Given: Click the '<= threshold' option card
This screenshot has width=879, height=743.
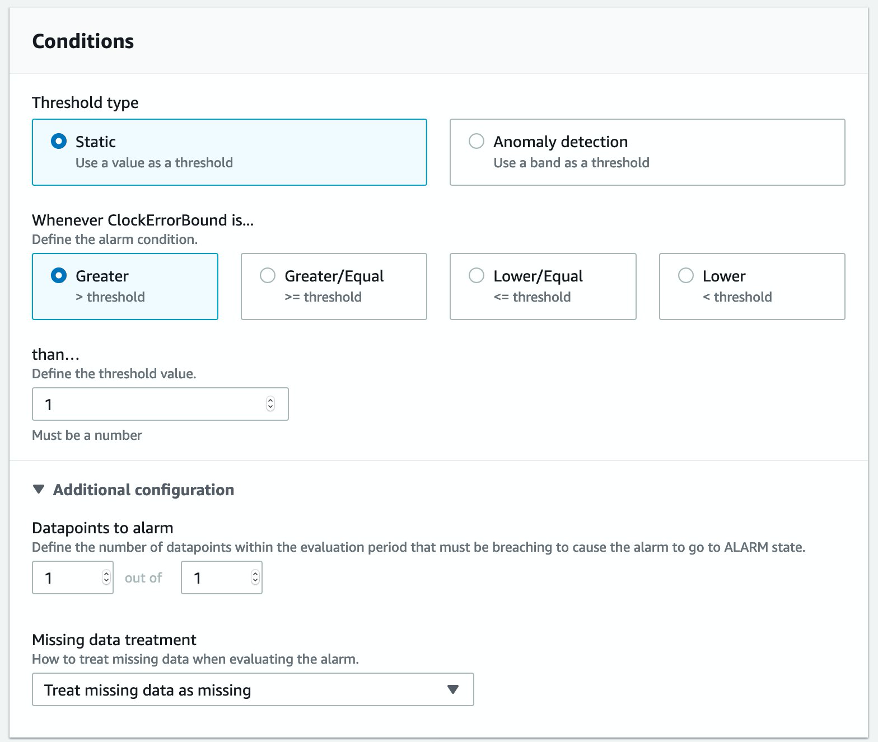Looking at the screenshot, I should tap(543, 297).
